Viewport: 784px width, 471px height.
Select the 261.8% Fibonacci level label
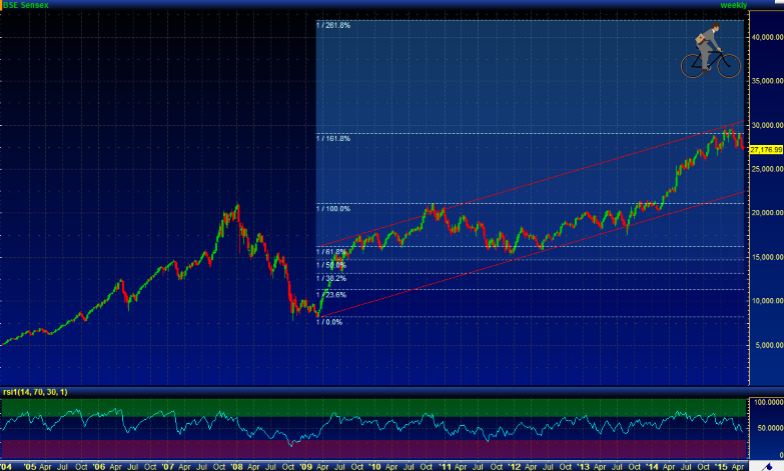(x=334, y=24)
